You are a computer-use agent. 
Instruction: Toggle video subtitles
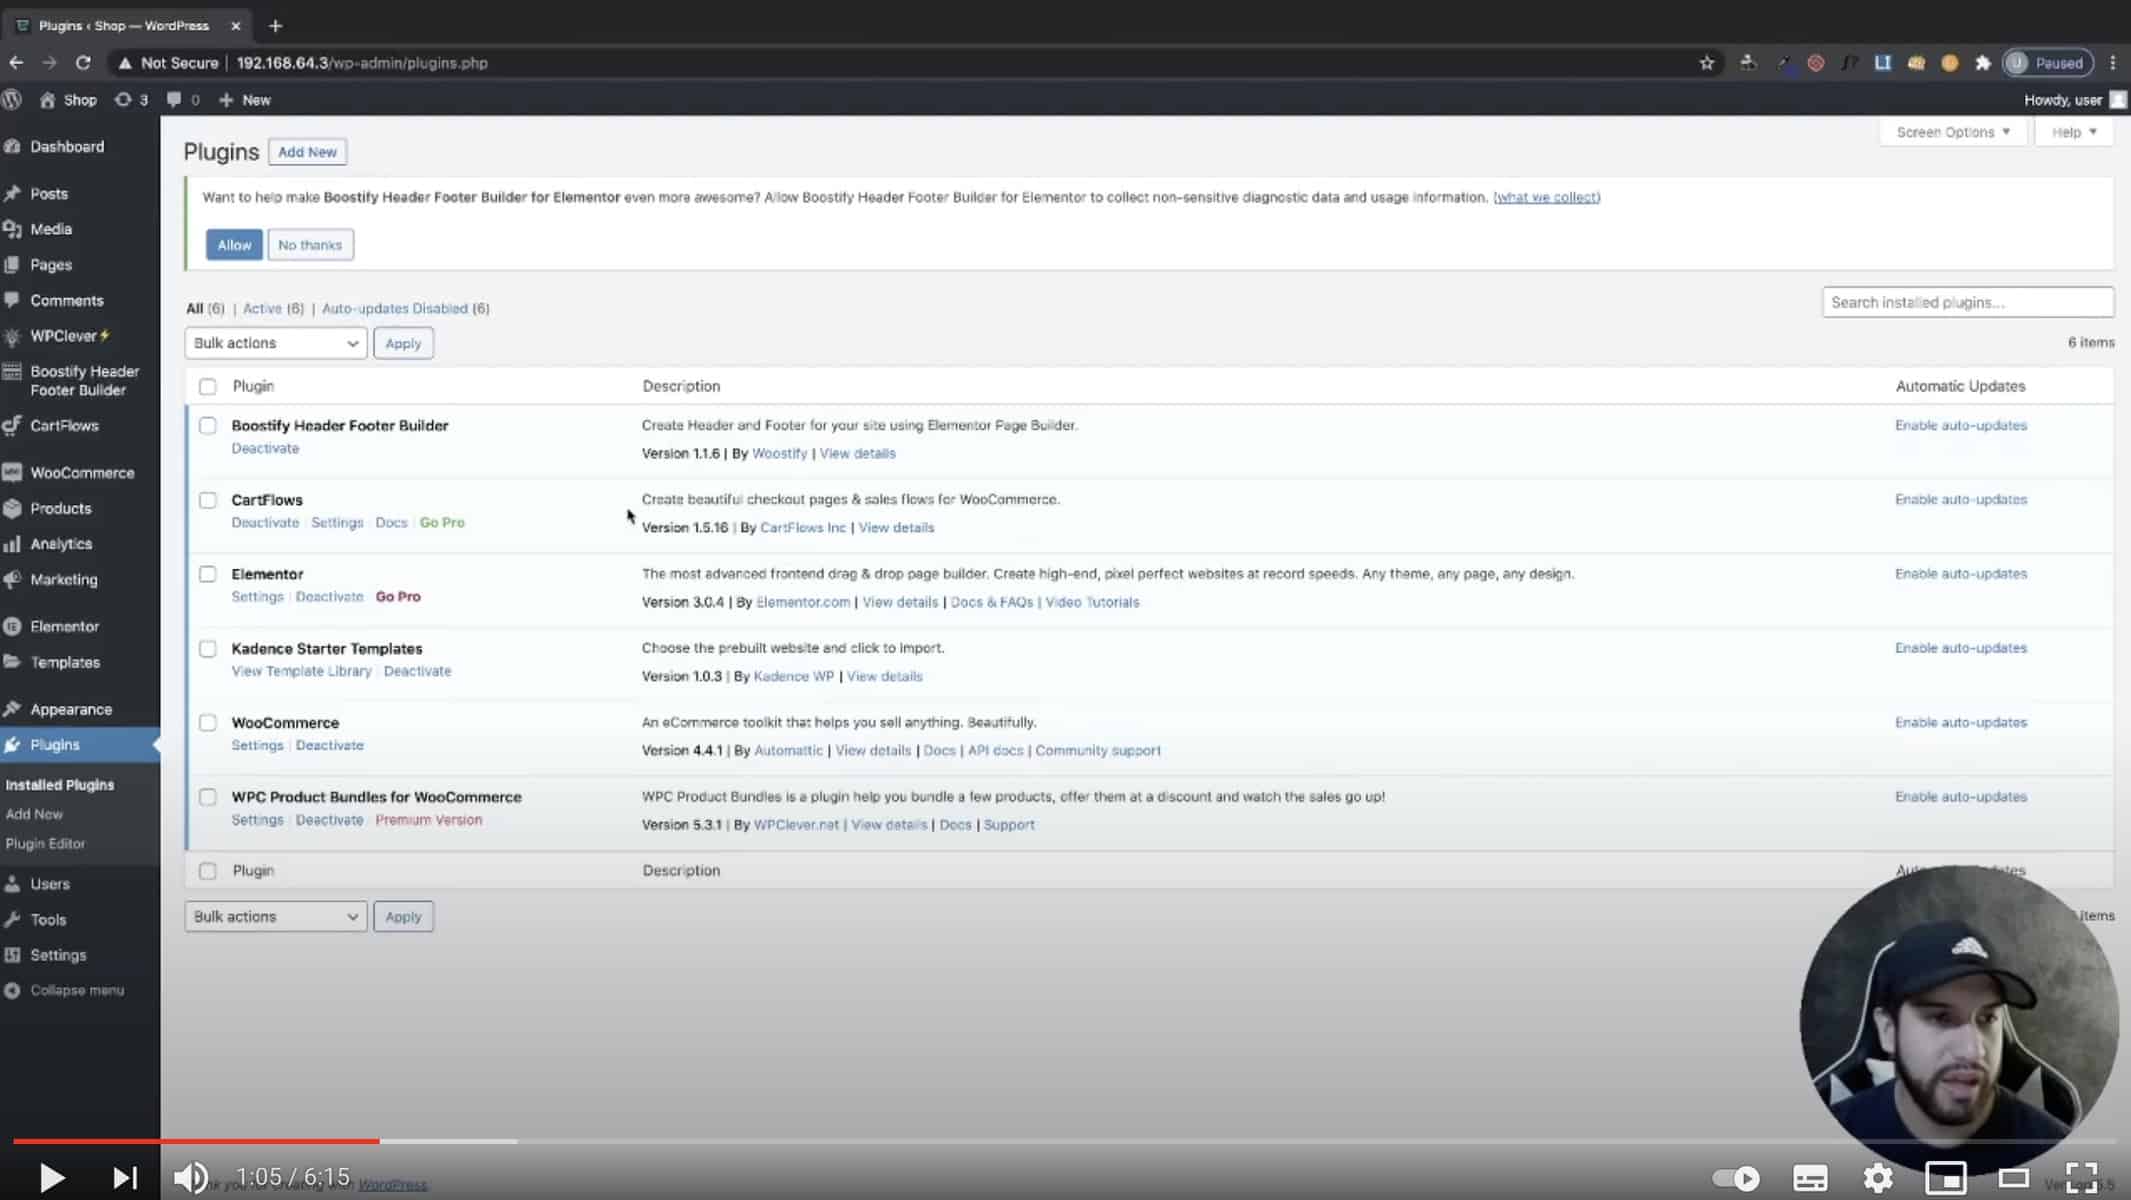point(1810,1178)
